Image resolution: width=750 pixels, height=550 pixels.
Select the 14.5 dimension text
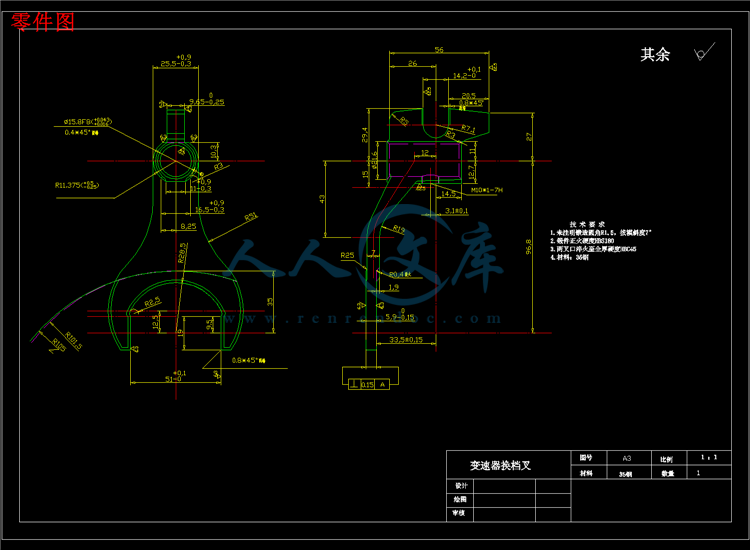448,193
